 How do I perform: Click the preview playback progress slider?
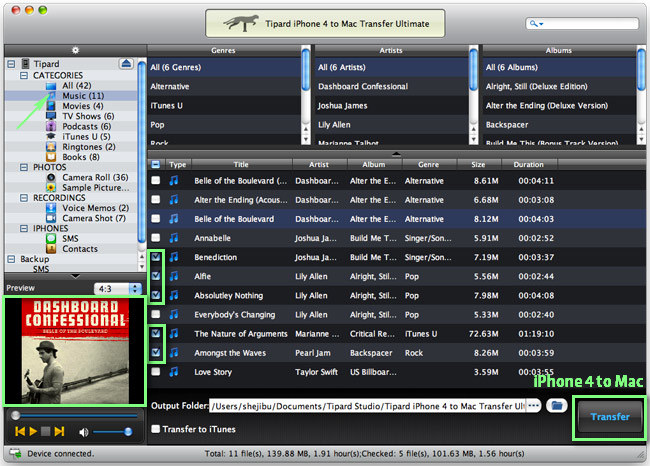75,415
